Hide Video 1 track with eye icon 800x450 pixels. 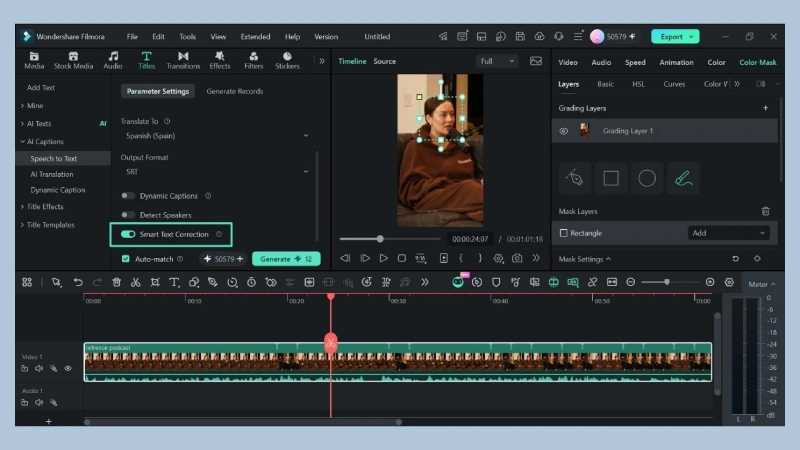tap(68, 368)
